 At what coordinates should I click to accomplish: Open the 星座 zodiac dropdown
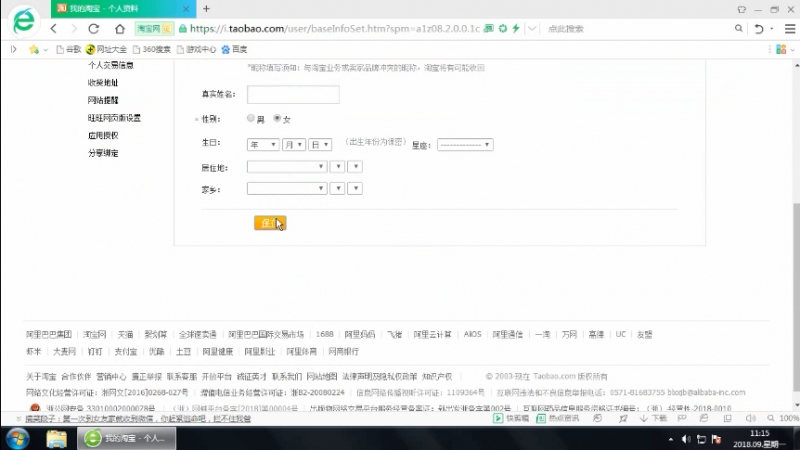(465, 145)
